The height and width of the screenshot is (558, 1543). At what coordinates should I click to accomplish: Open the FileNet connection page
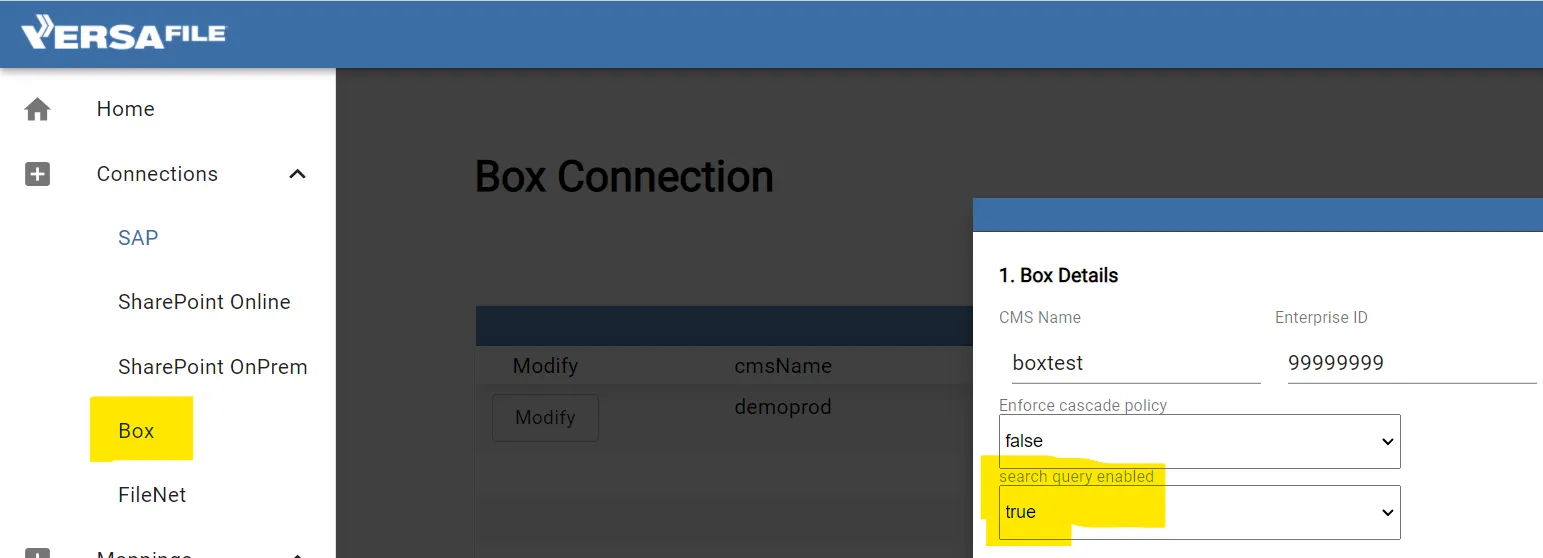152,495
